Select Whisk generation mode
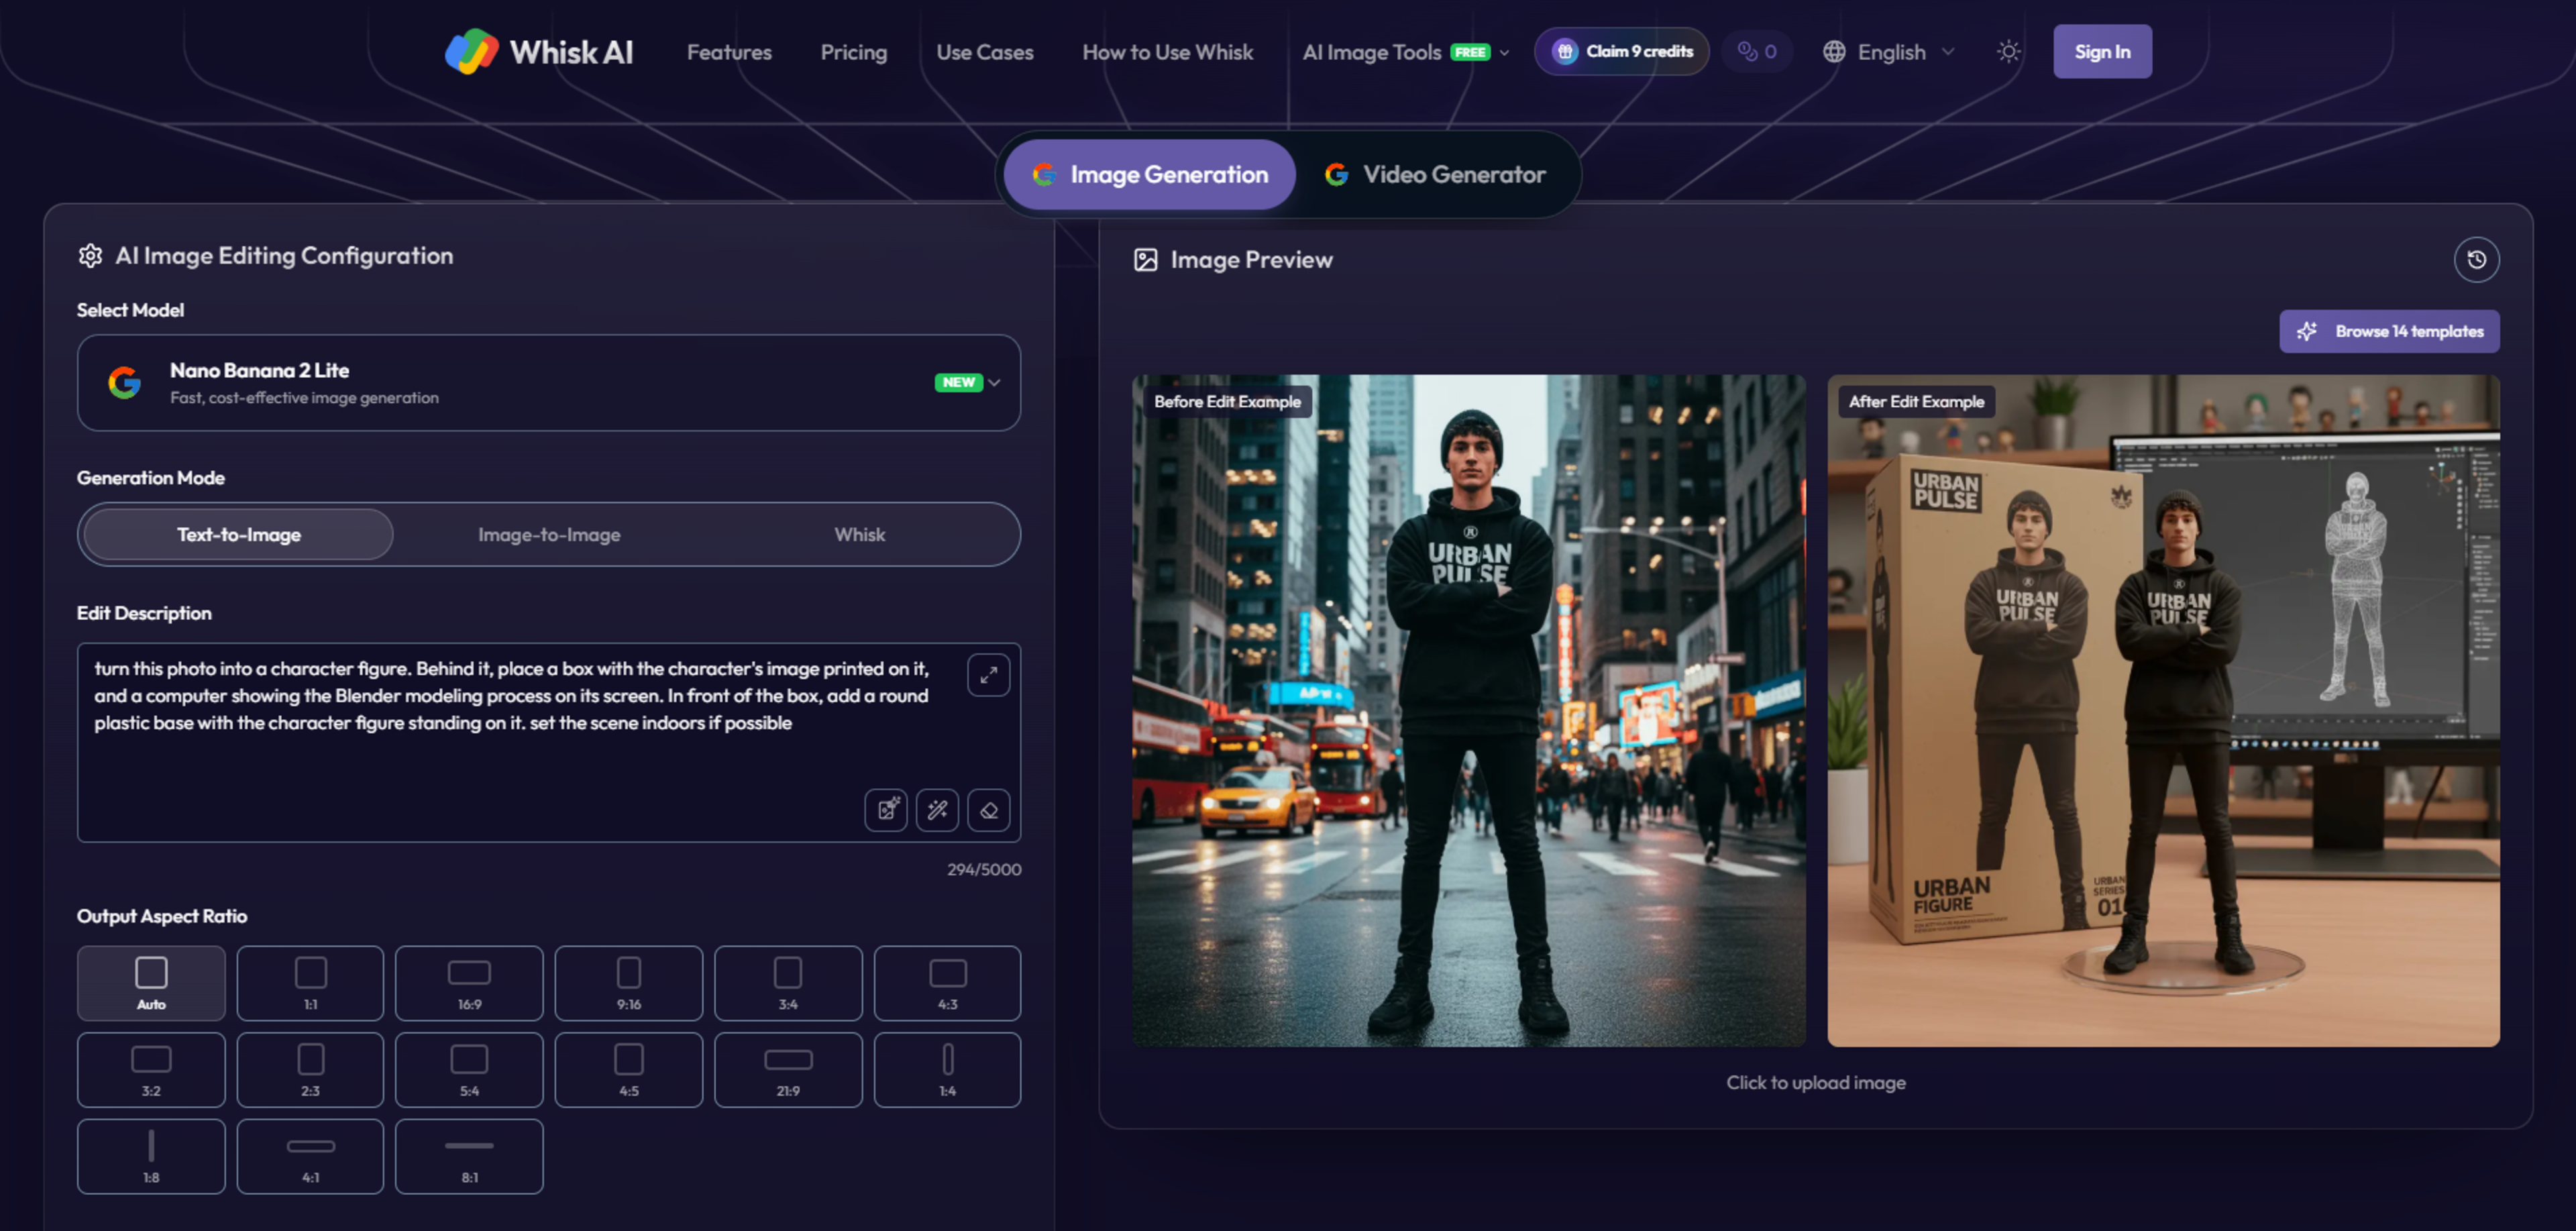This screenshot has width=2576, height=1231. (x=860, y=535)
